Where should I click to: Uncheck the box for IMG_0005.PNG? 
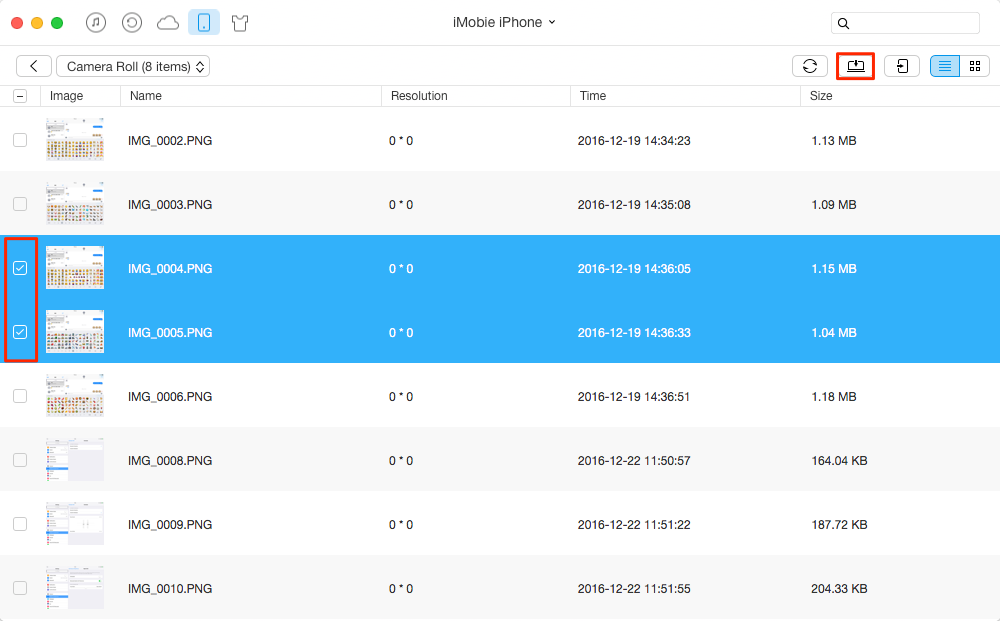tap(20, 332)
